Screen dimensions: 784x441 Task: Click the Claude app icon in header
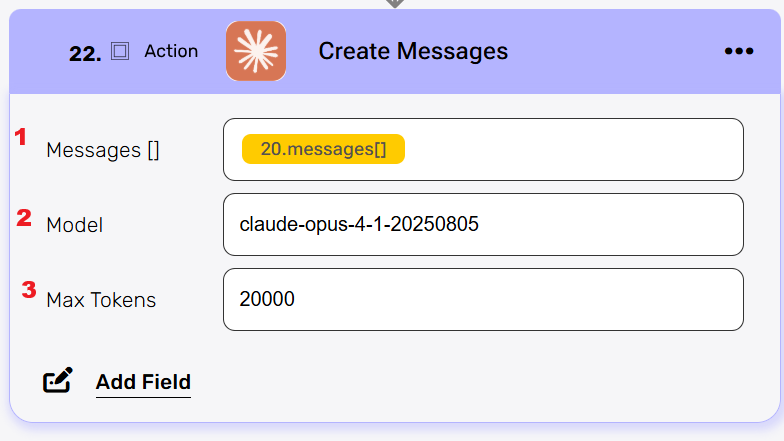coord(256,52)
